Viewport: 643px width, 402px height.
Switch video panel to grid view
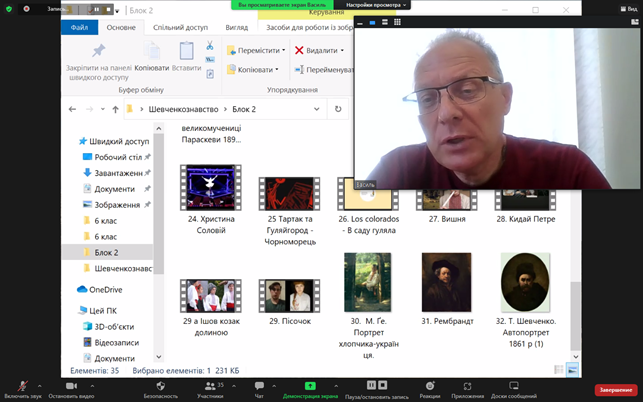397,22
